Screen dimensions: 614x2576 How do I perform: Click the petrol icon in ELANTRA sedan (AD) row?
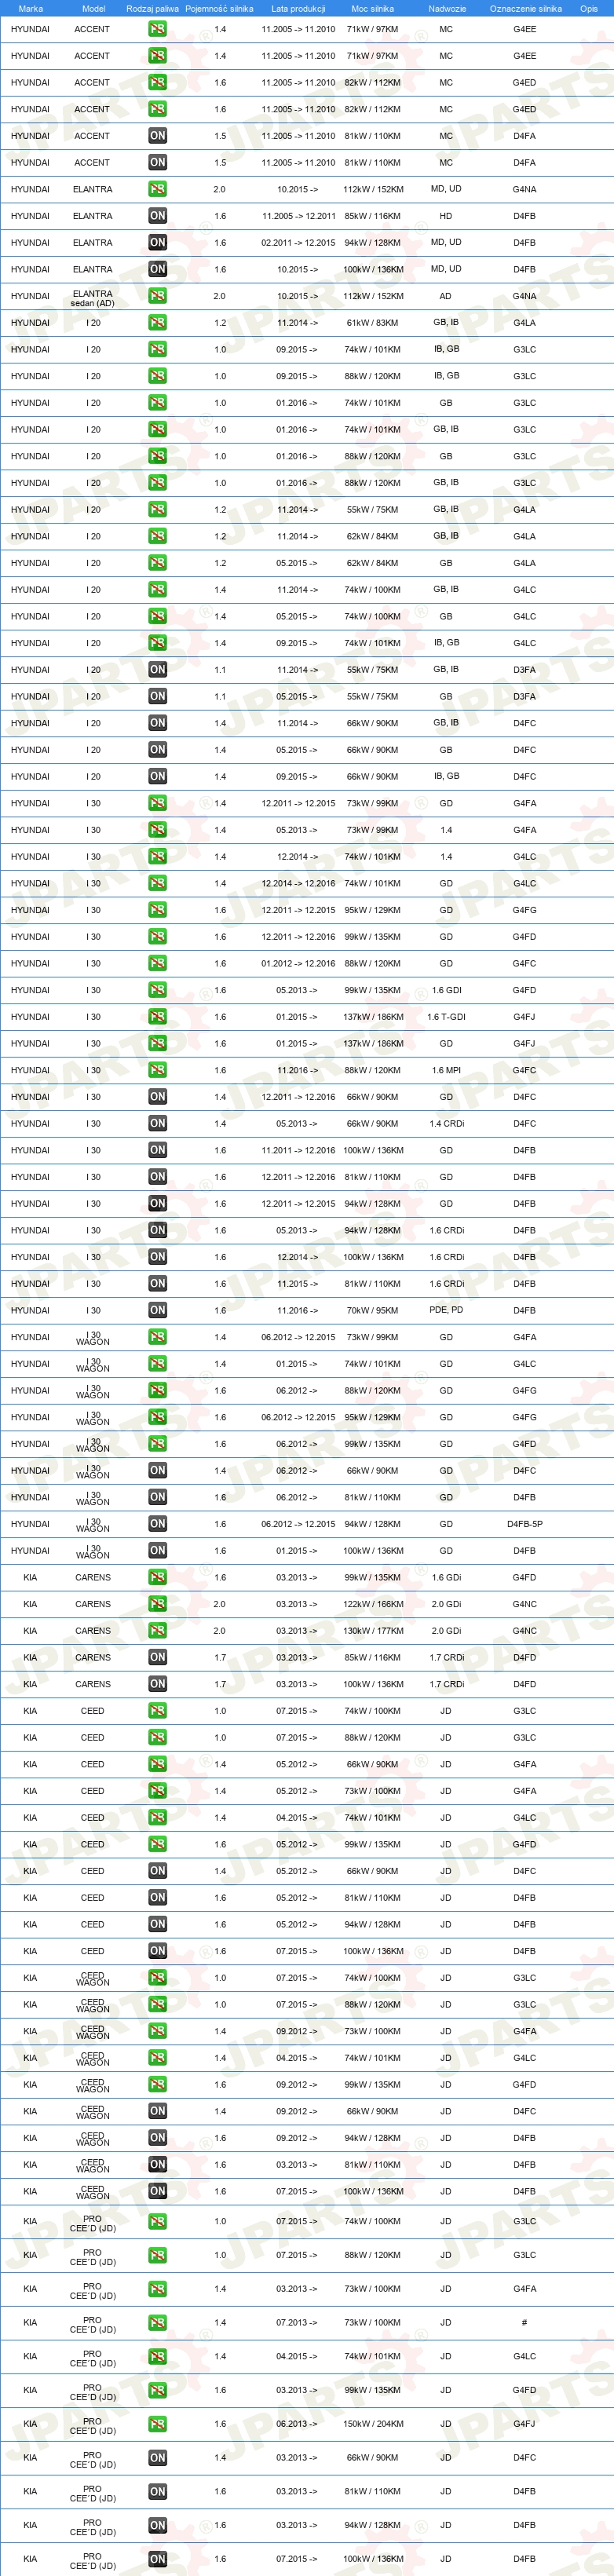coord(157,296)
